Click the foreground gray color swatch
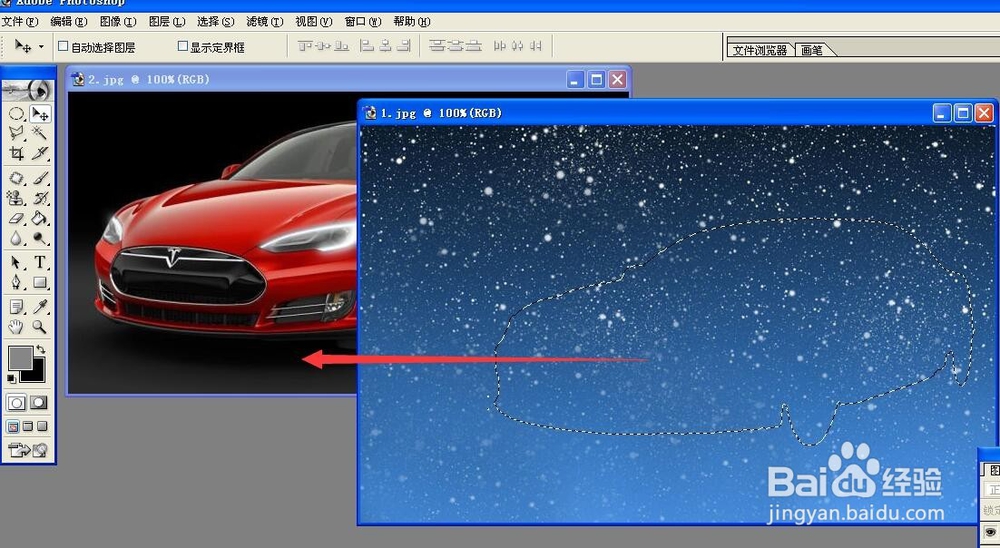The width and height of the screenshot is (1000, 548). pyautogui.click(x=19, y=358)
